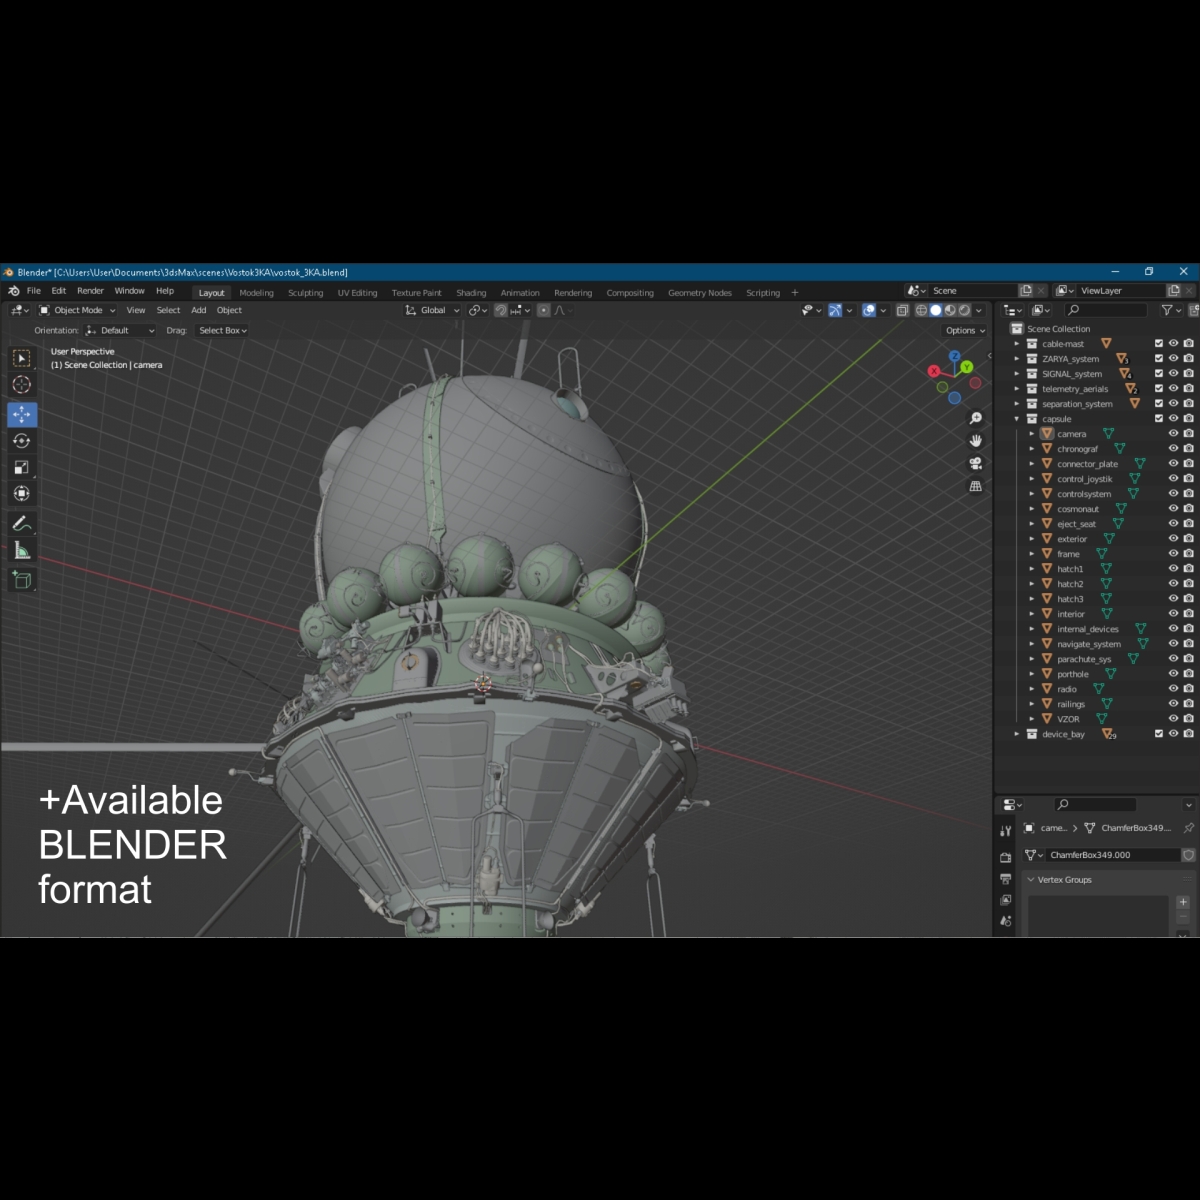Viewport: 1200px width, 1200px height.
Task: Select the Transform tool
Action: (x=22, y=493)
